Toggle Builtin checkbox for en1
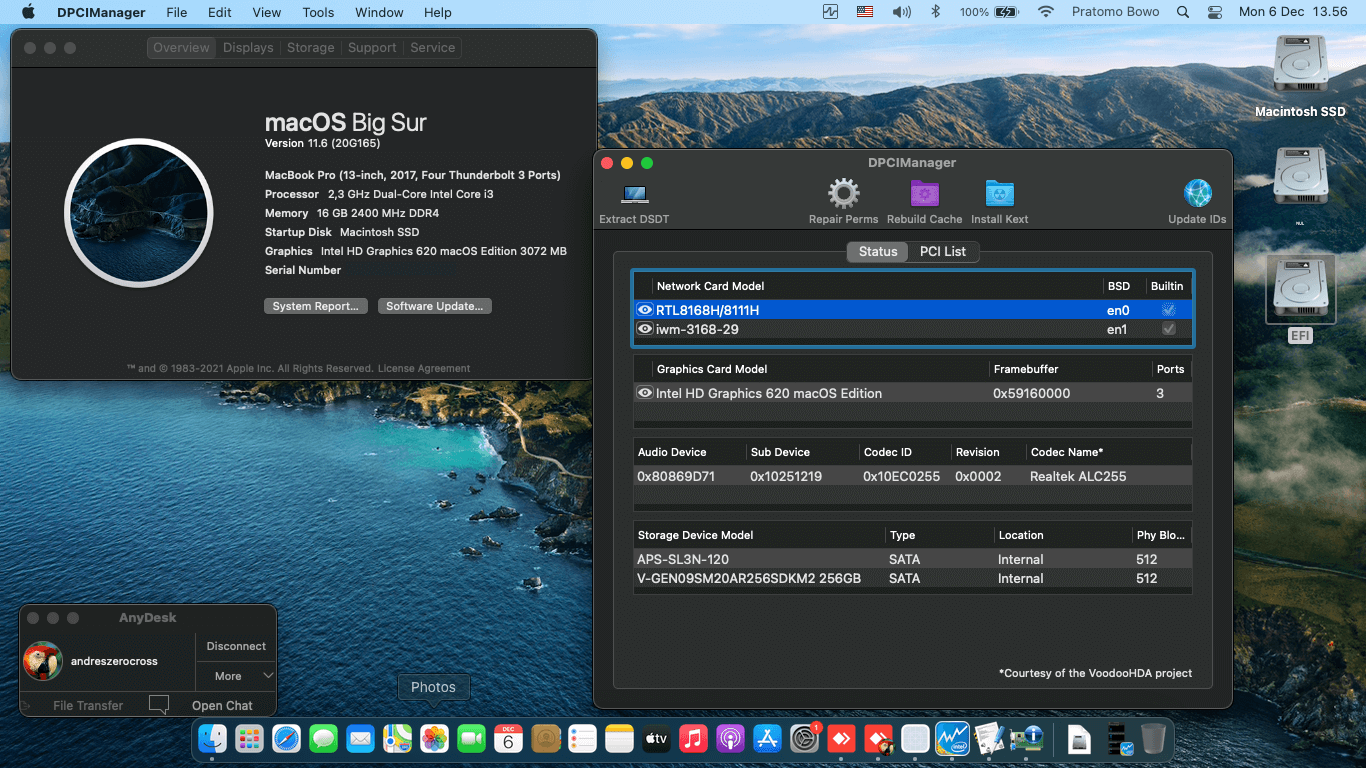Screen dimensions: 1366x768 1168,329
